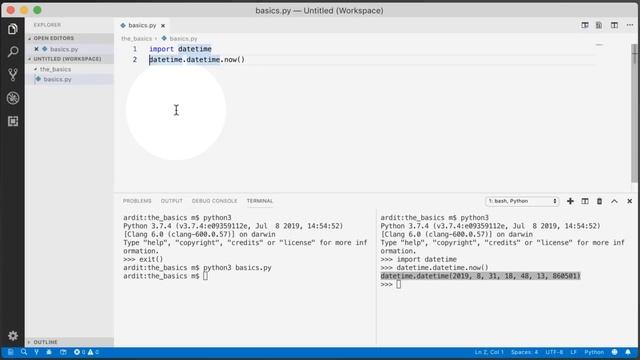Kill the terminal with trash icon
The image size is (640, 360).
tap(599, 201)
